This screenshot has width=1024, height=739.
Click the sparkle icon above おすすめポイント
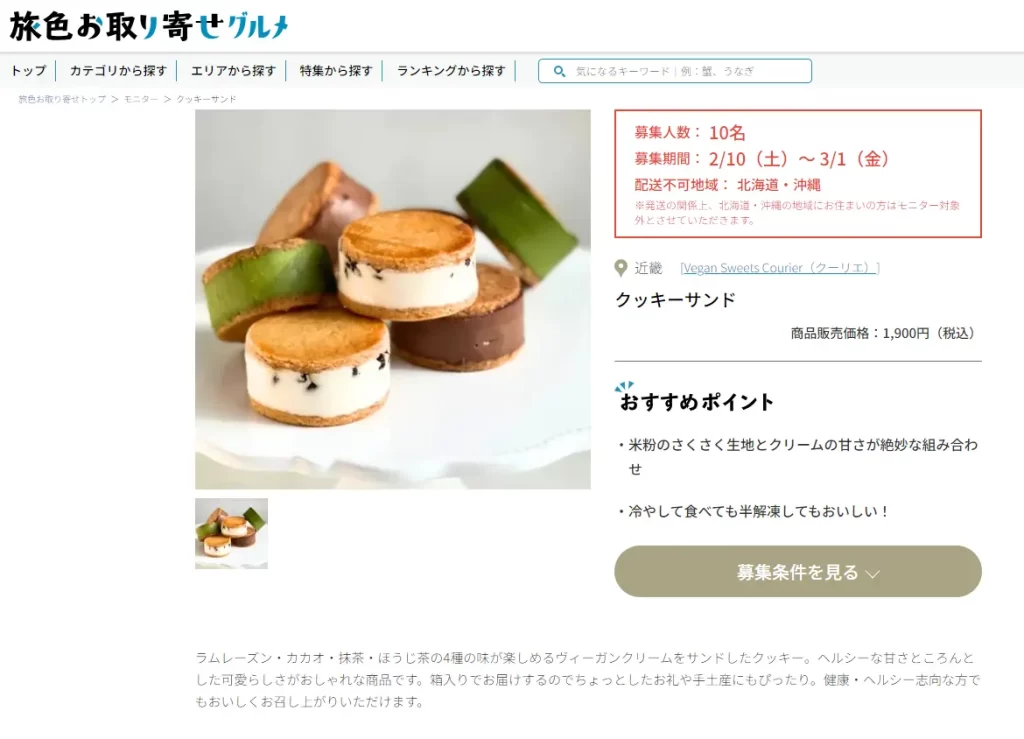click(x=625, y=386)
